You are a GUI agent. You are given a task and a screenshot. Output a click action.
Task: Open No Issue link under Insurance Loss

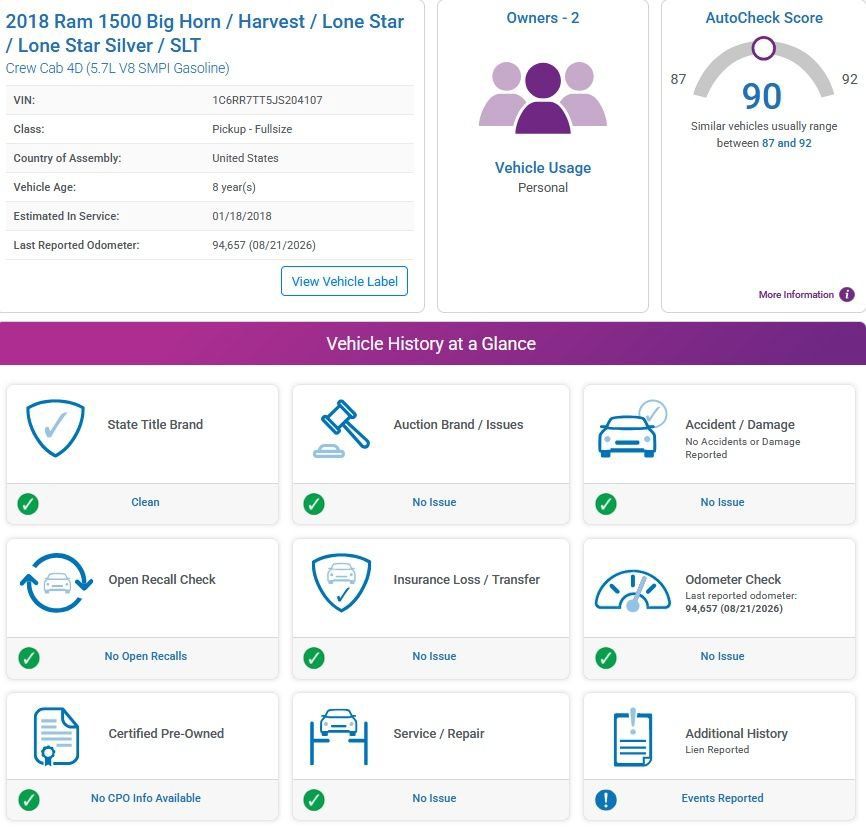pyautogui.click(x=434, y=656)
